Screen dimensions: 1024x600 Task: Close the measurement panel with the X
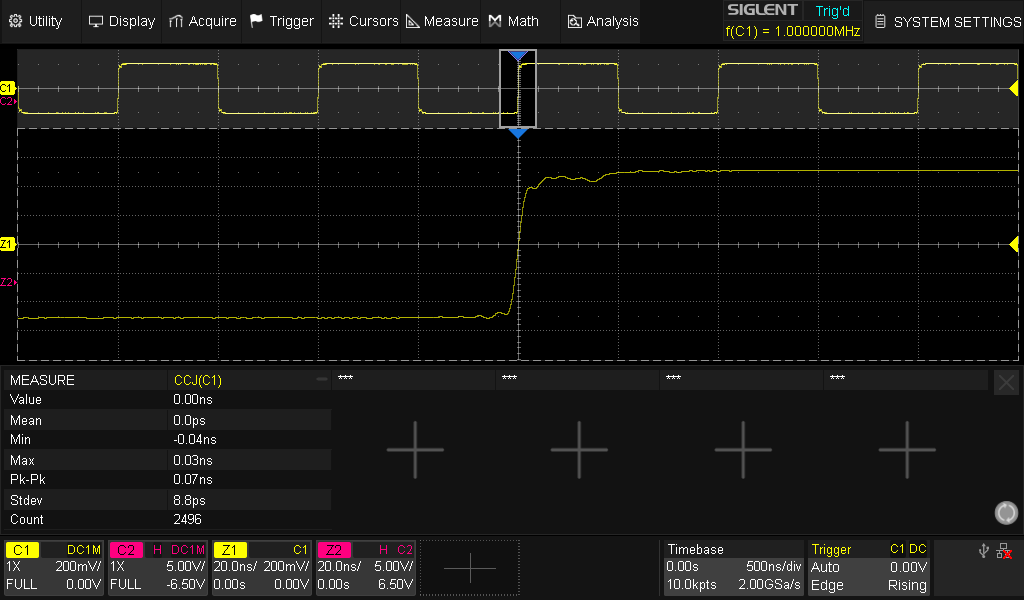coord(1006,382)
